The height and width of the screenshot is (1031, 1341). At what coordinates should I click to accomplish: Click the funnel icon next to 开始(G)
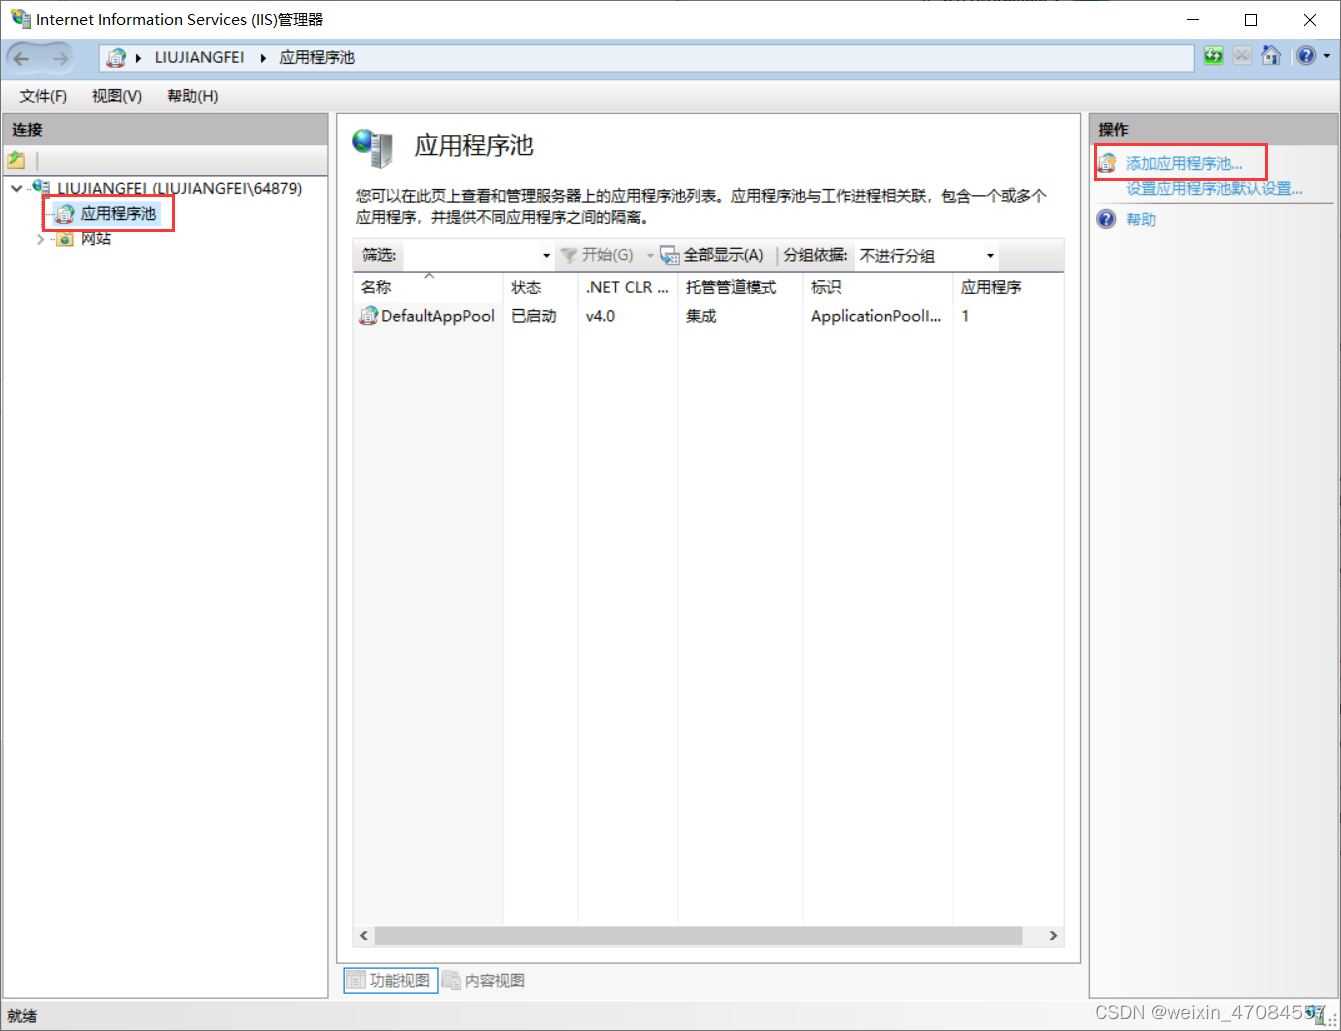[568, 255]
